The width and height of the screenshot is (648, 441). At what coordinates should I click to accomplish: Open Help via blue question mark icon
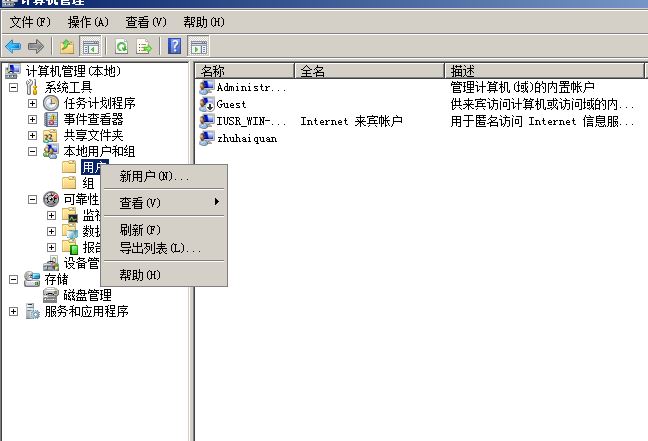[175, 46]
